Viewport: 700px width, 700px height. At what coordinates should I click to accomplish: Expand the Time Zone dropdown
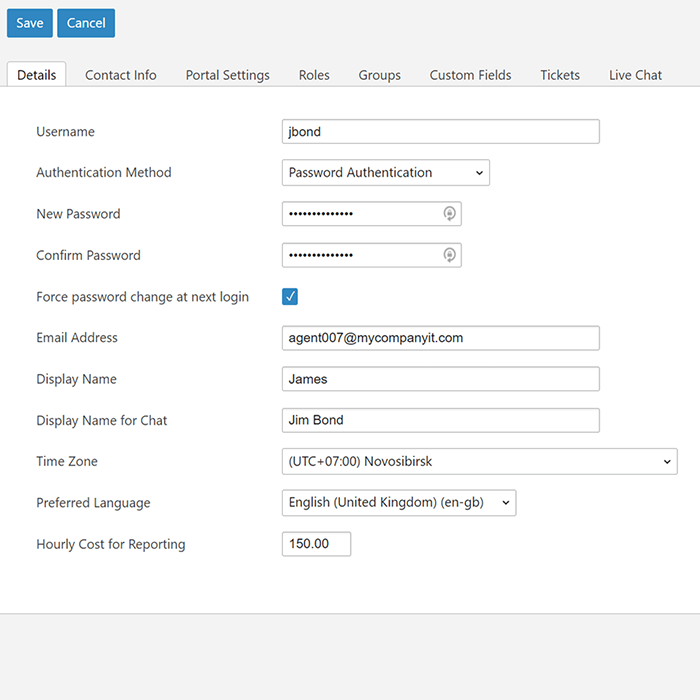(x=479, y=461)
